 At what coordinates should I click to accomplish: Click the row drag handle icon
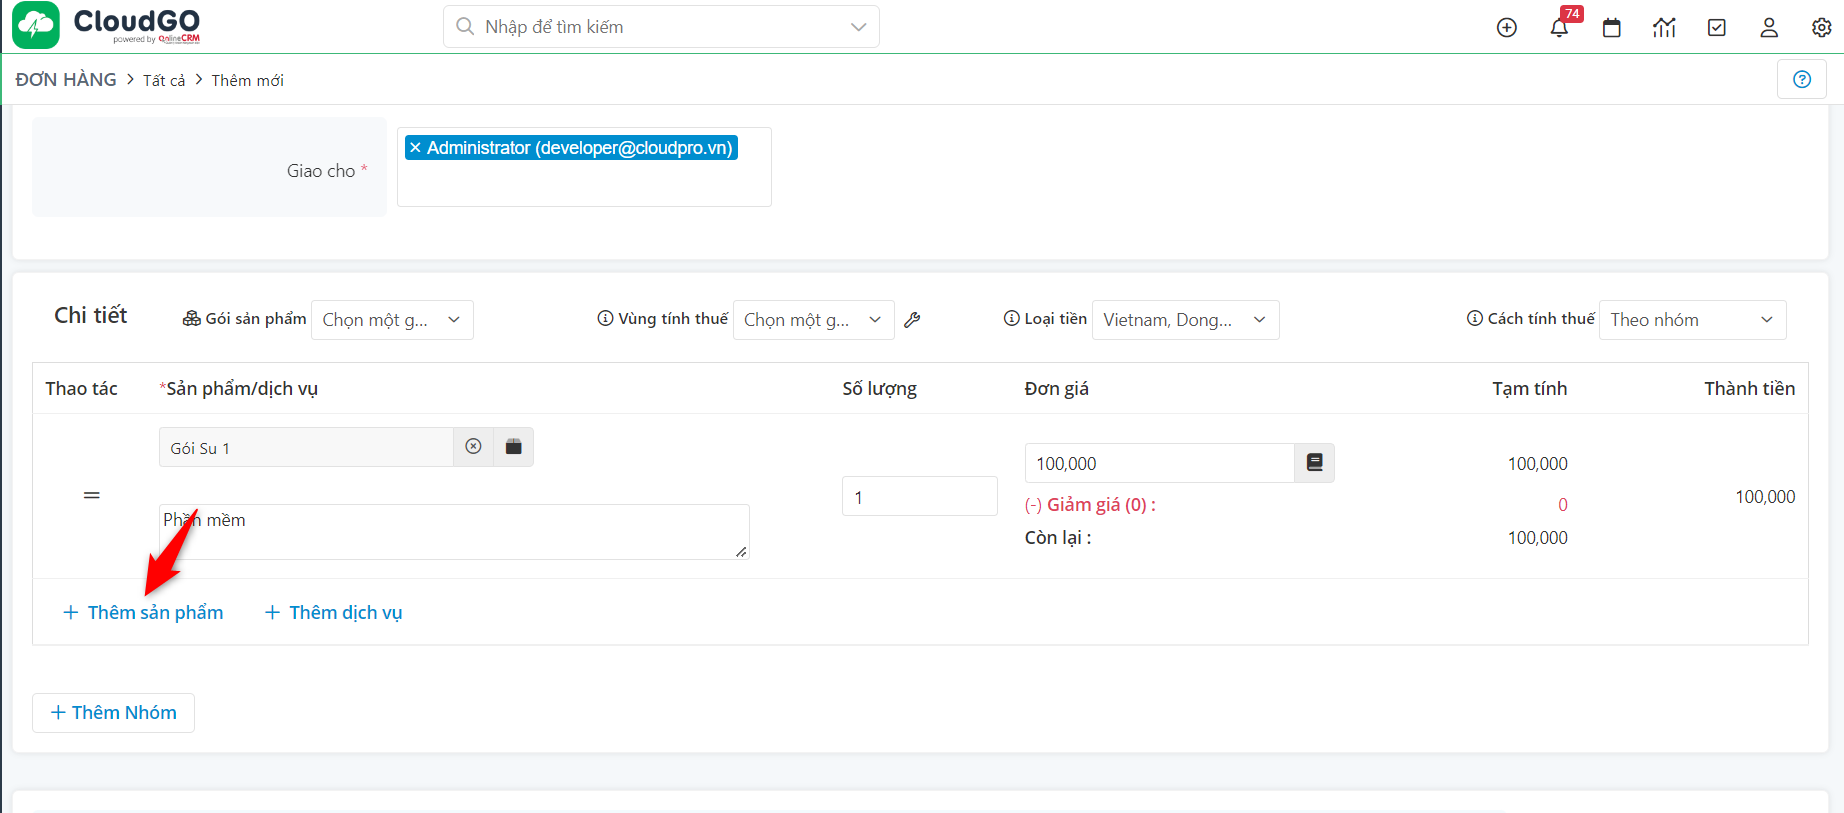92,496
